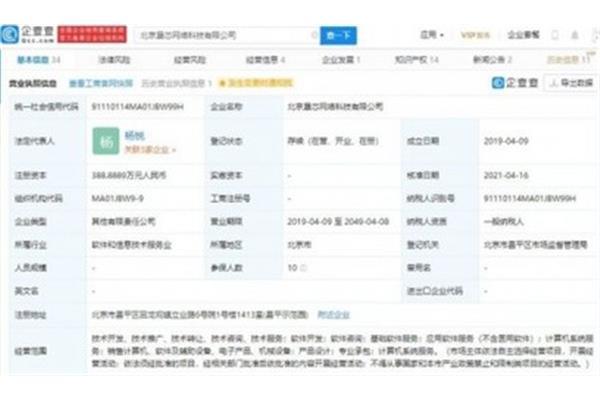The image size is (600, 400).
Task: Select the region value 北京市
Action: (299, 245)
